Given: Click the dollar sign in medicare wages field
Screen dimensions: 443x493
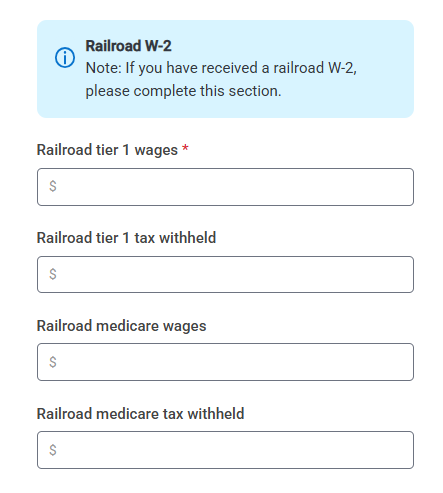Looking at the screenshot, I should (x=53, y=362).
